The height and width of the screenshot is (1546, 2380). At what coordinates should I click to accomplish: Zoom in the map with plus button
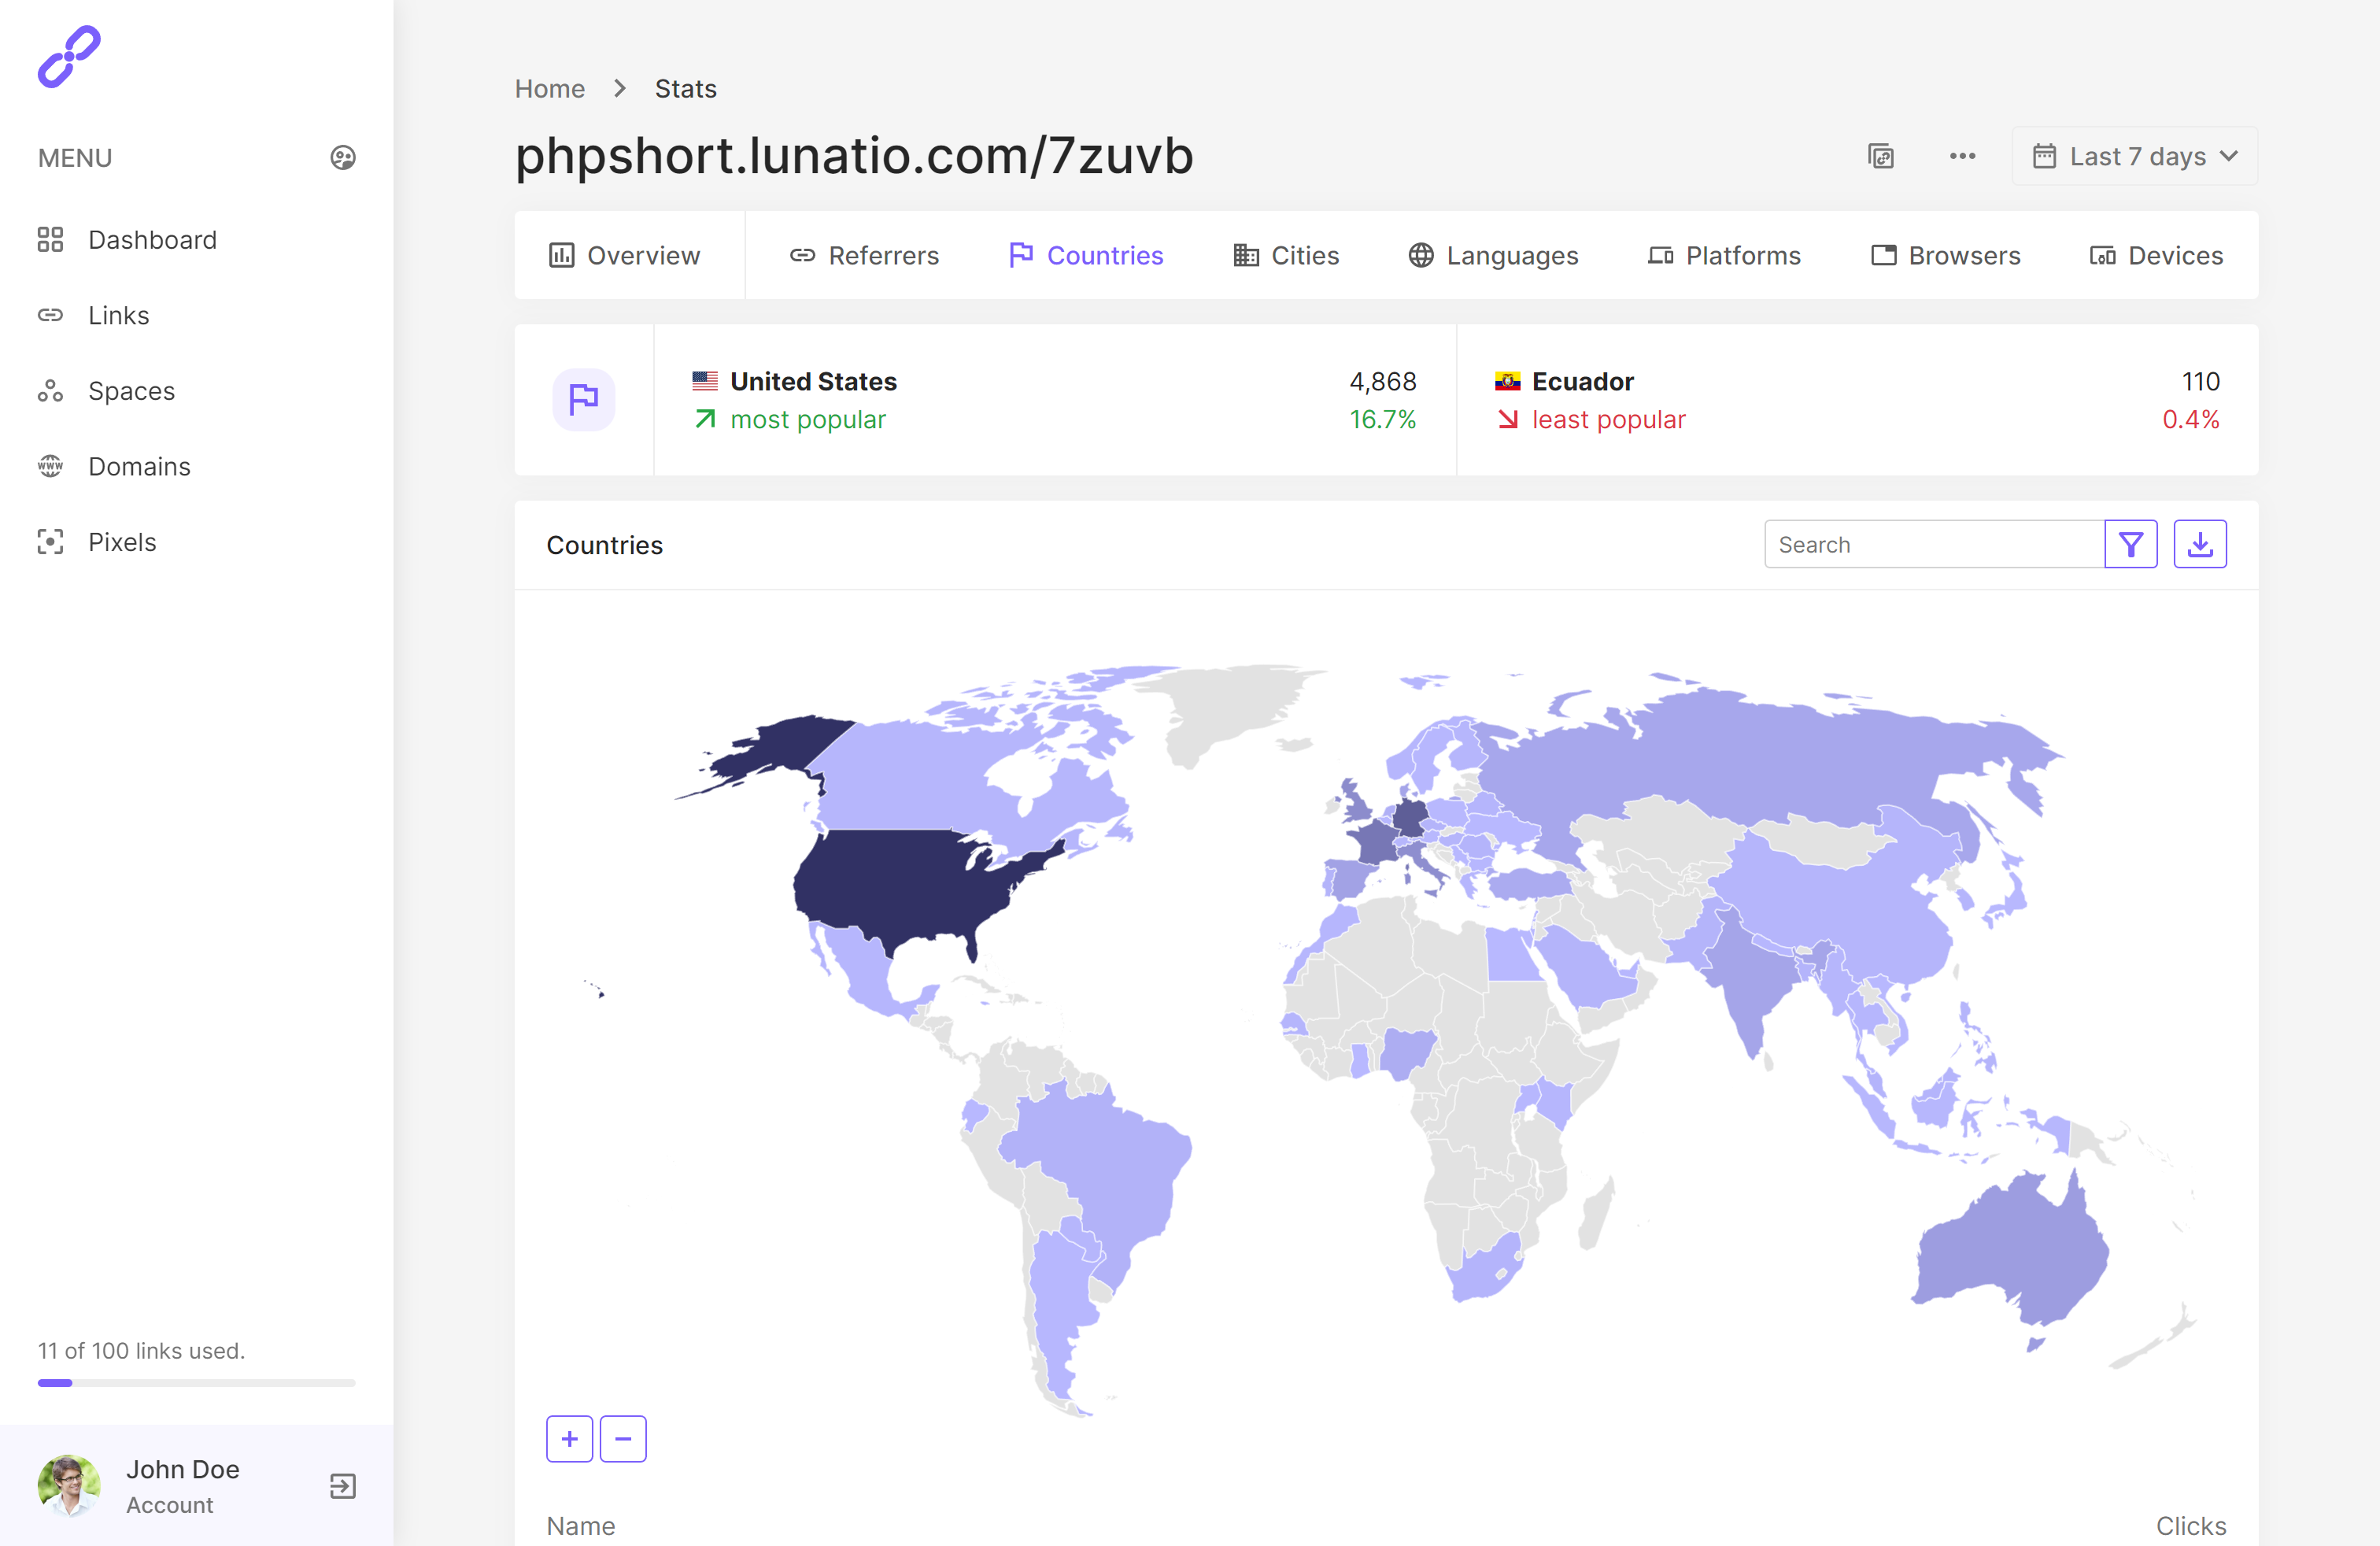coord(570,1438)
